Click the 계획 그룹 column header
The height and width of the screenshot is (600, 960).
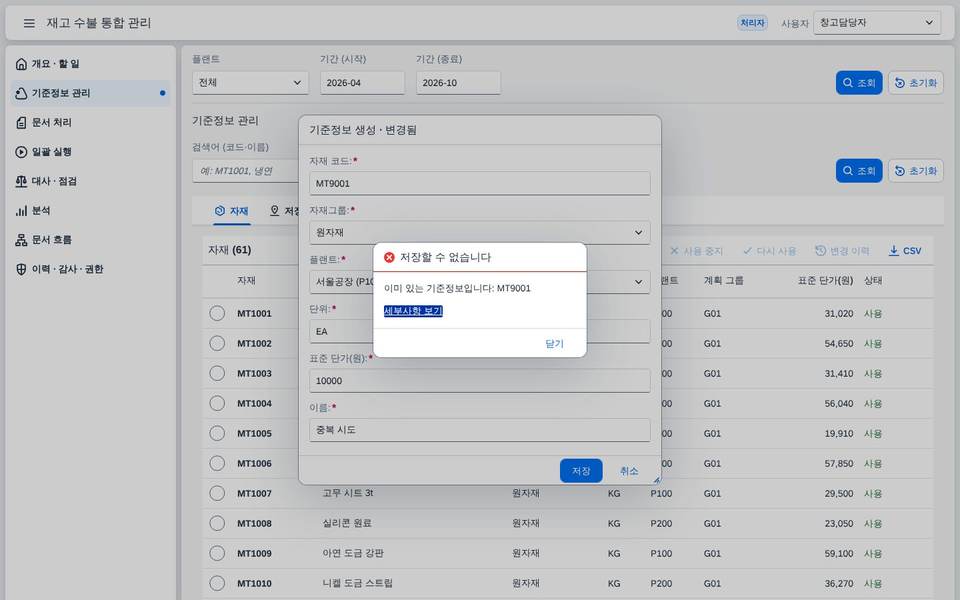click(x=724, y=280)
